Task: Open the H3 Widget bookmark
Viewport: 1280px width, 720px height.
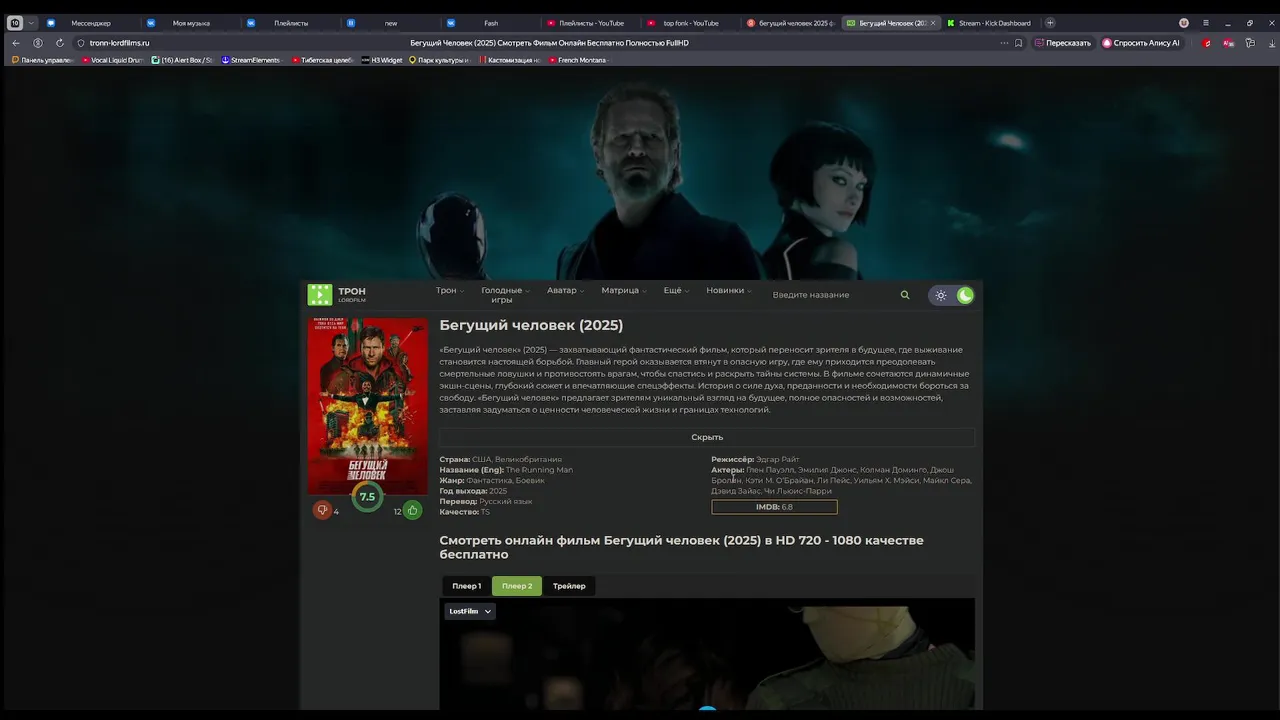Action: [x=382, y=60]
